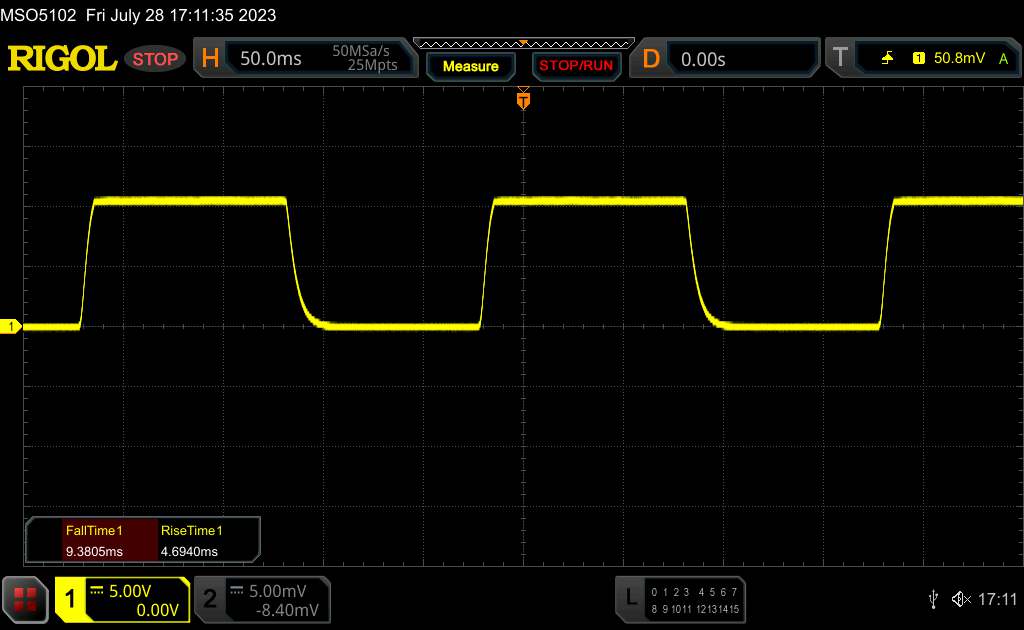
Task: Click the red STOP status badge
Action: [x=155, y=59]
